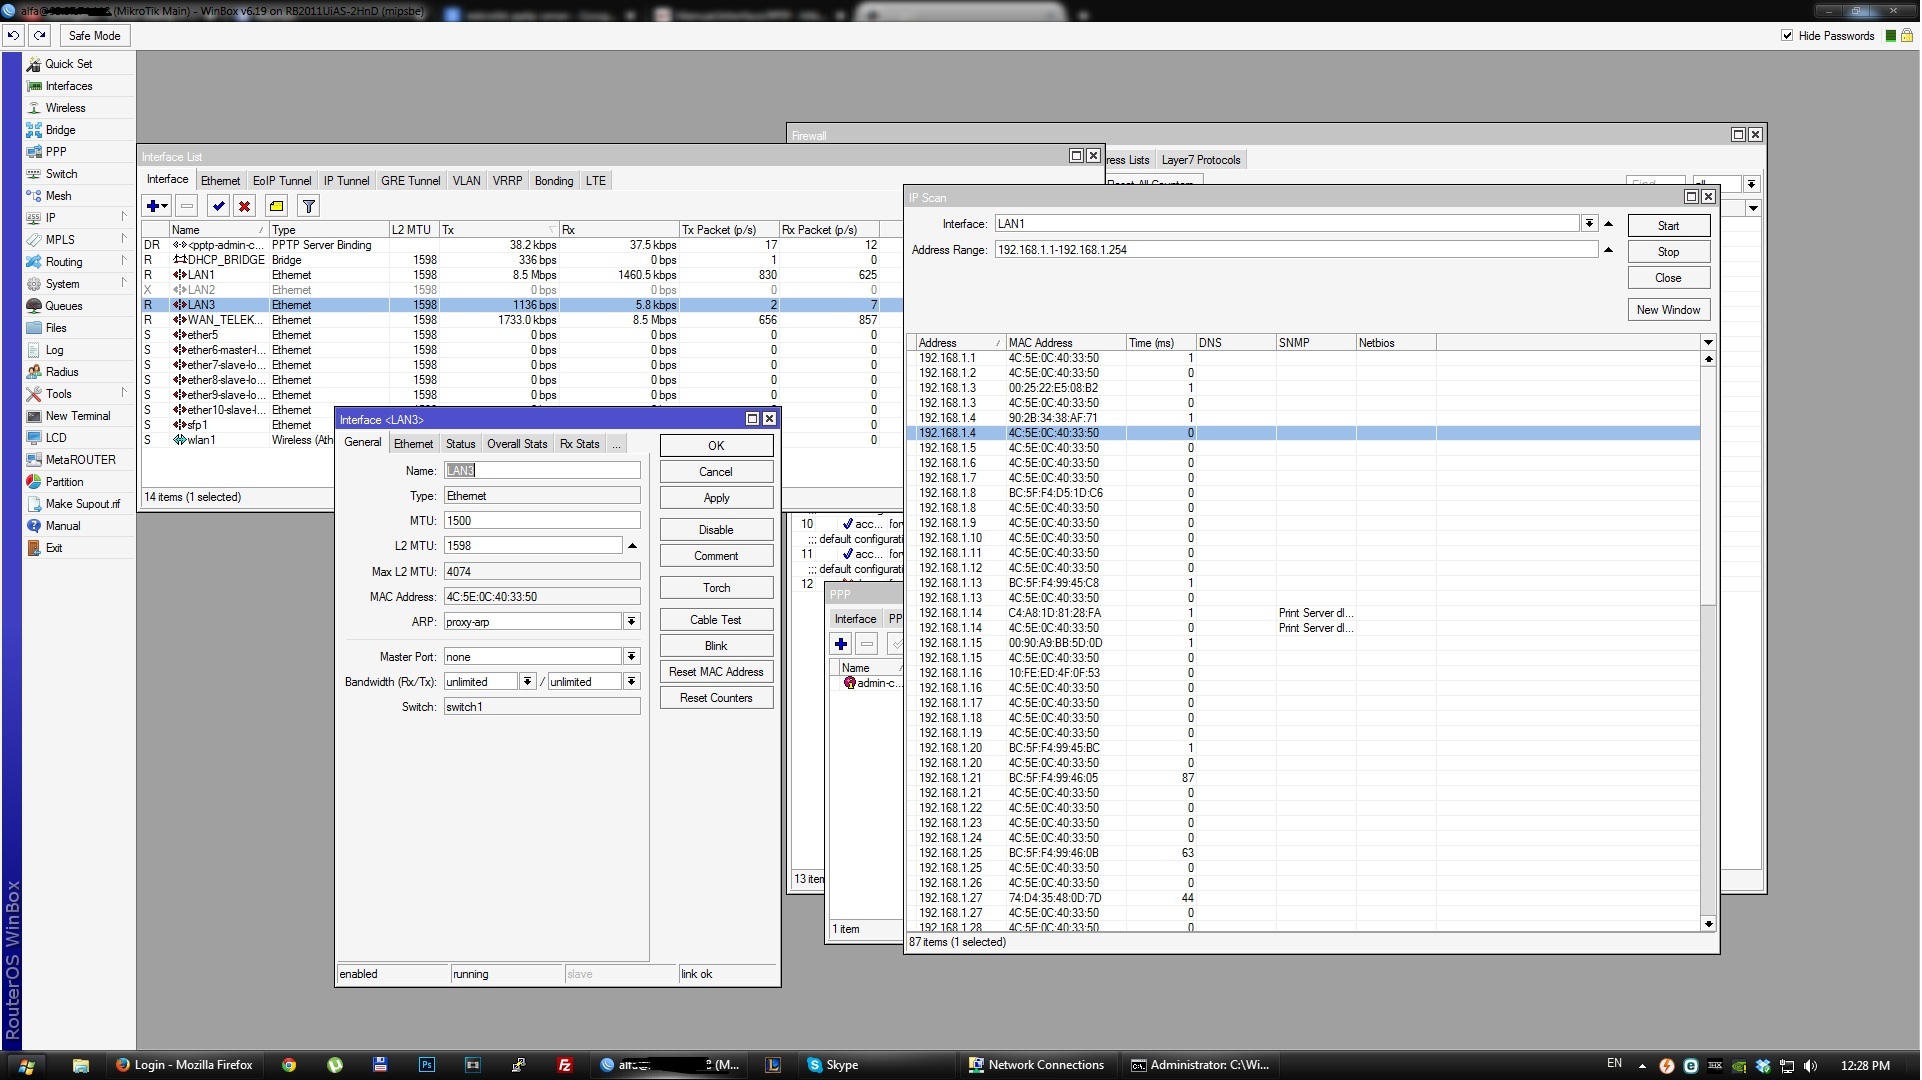Click the Address Range input field

[1295, 250]
